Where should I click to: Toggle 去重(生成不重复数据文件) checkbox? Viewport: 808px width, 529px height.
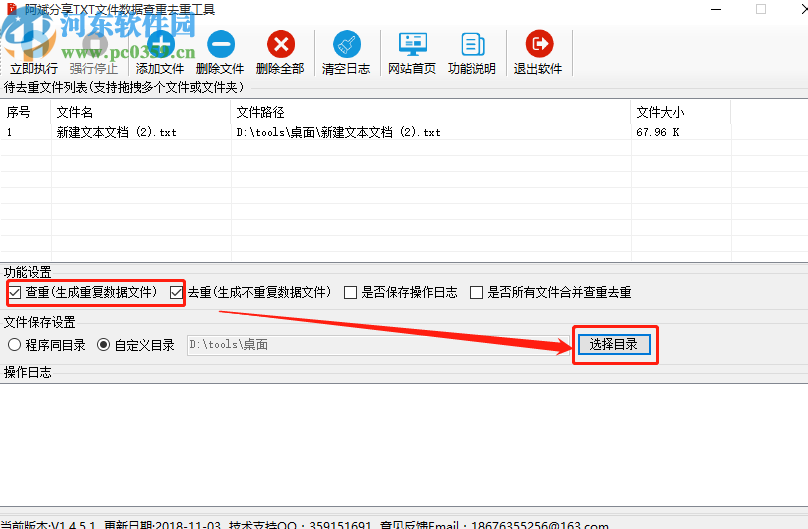point(176,293)
